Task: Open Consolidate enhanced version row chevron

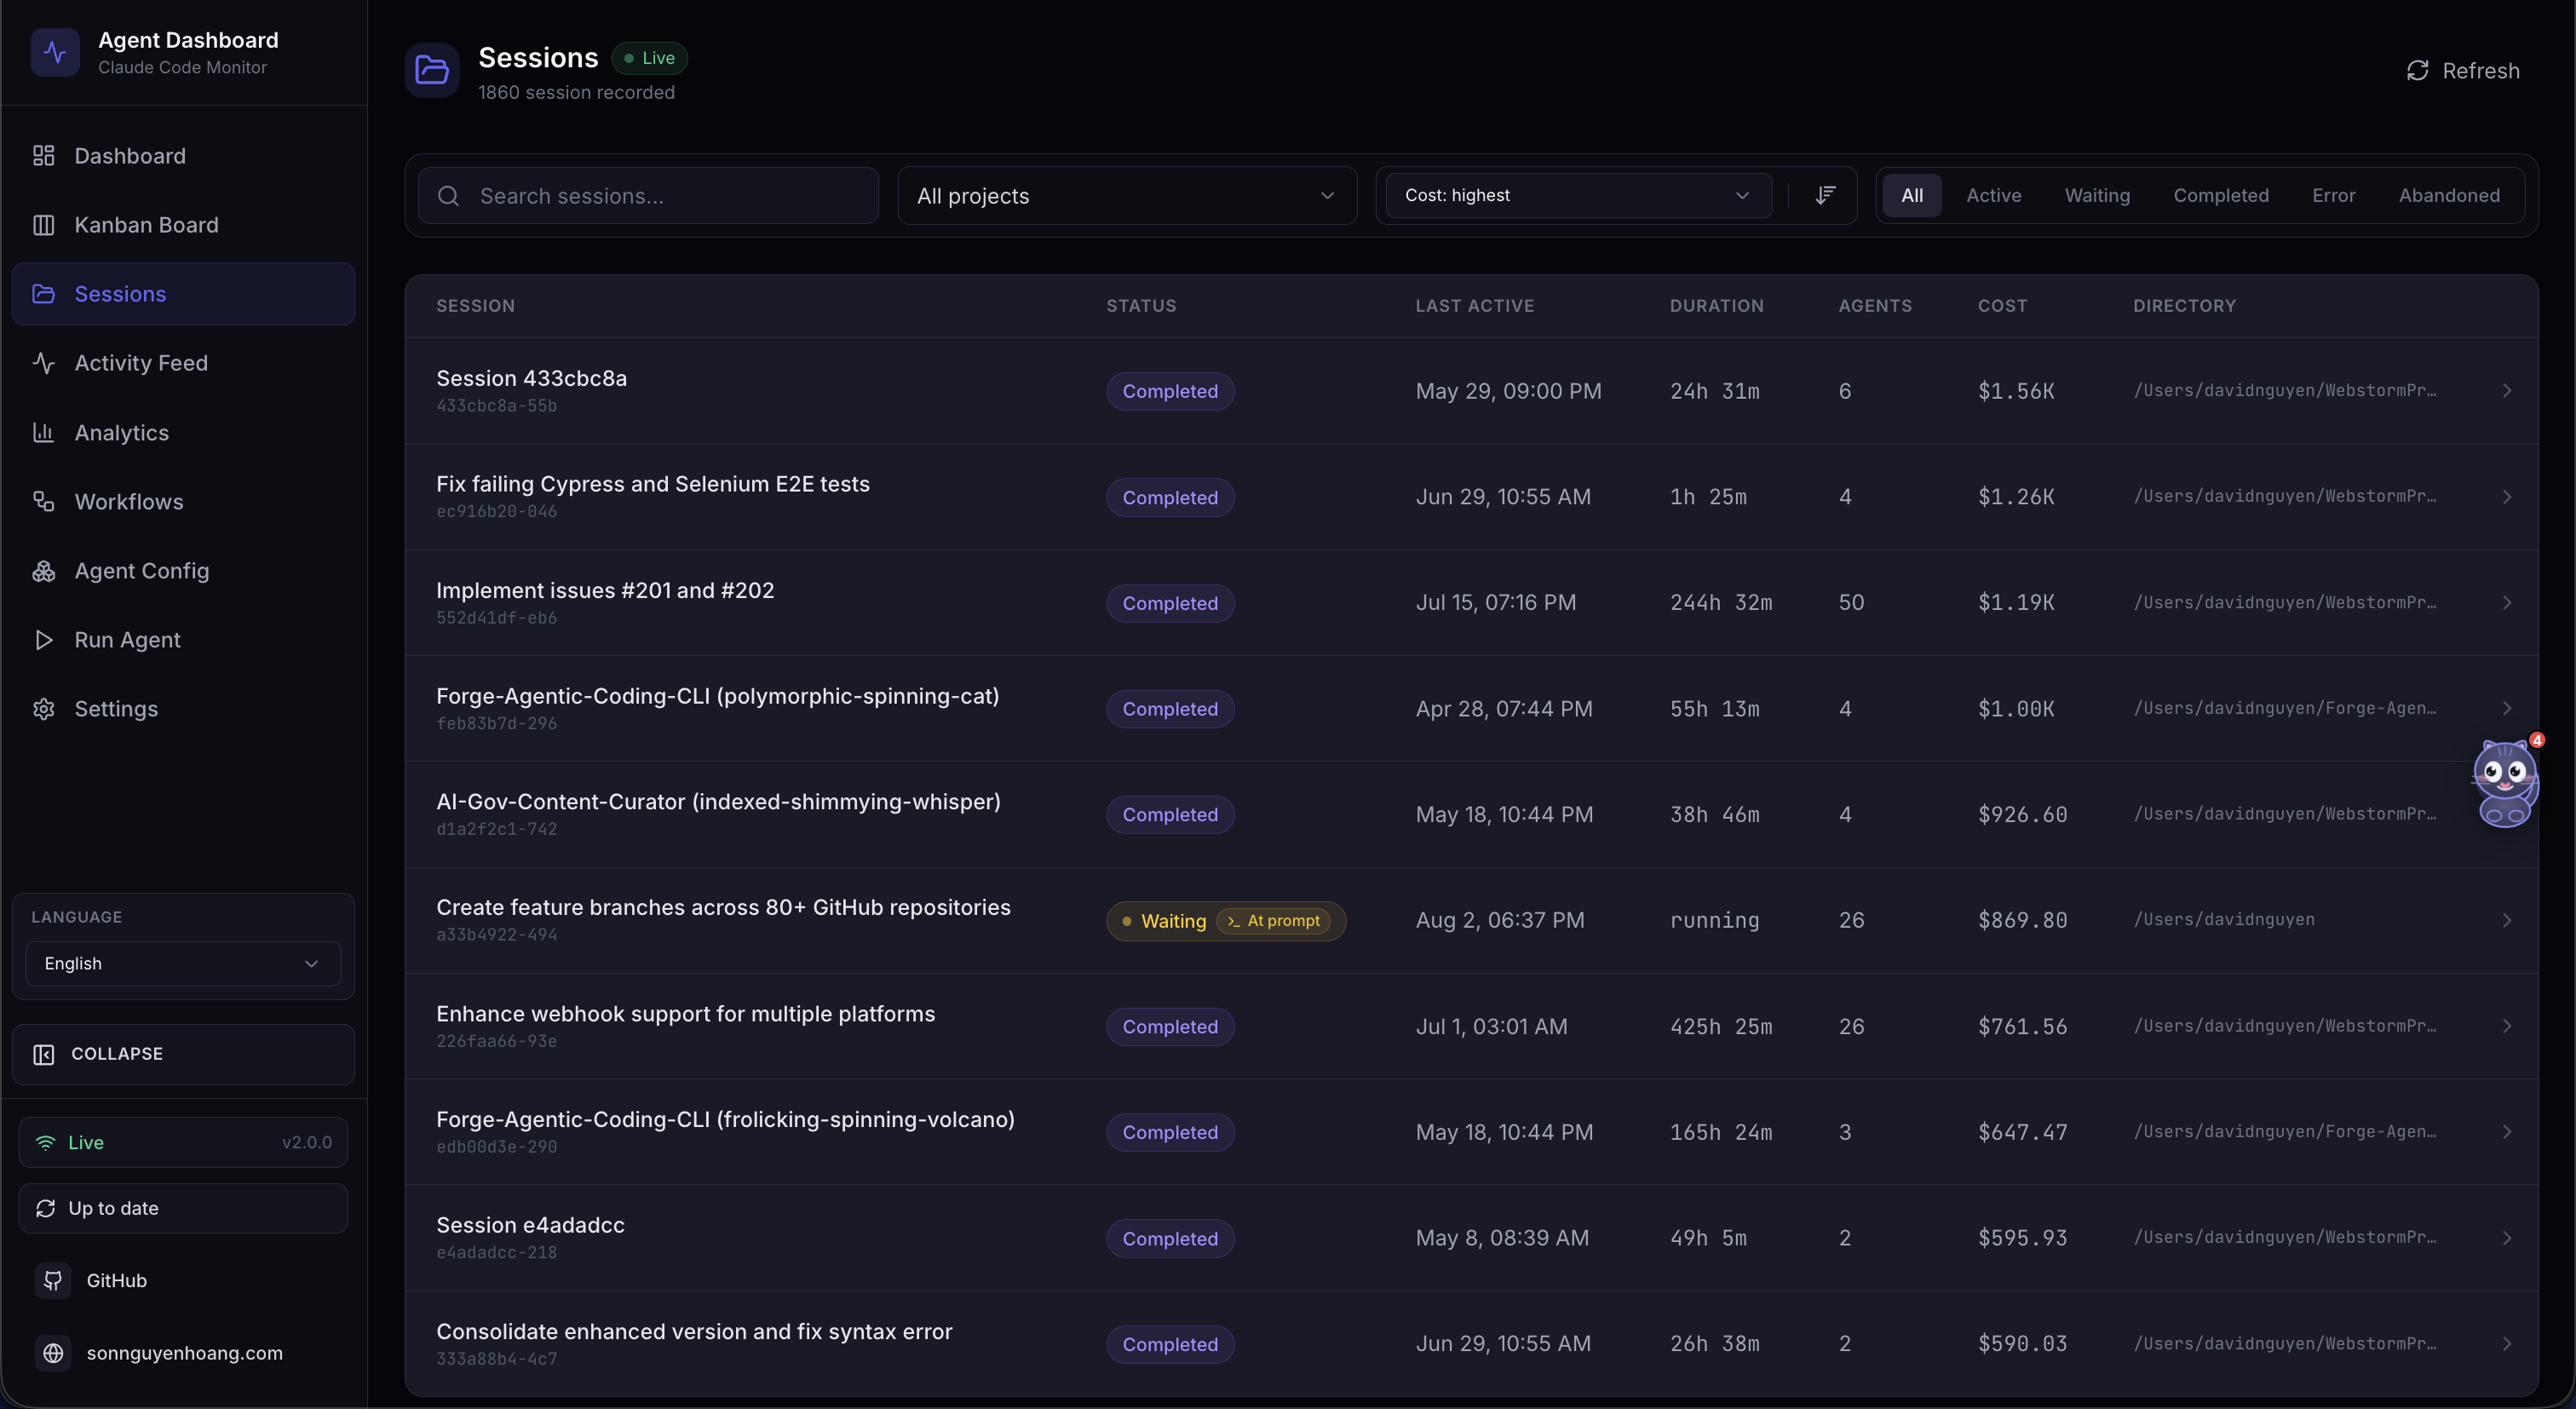Action: (2507, 1344)
